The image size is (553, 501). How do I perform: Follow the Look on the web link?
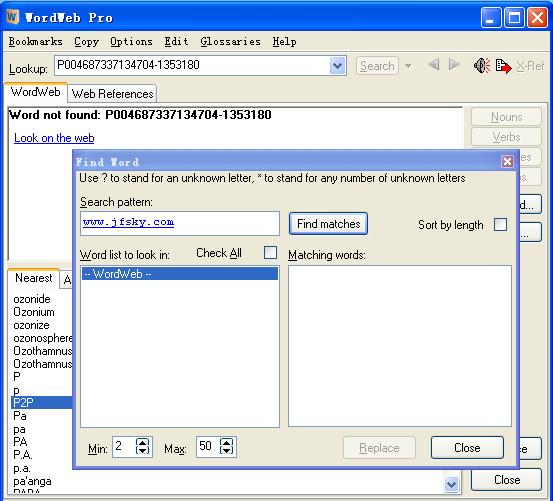point(54,138)
